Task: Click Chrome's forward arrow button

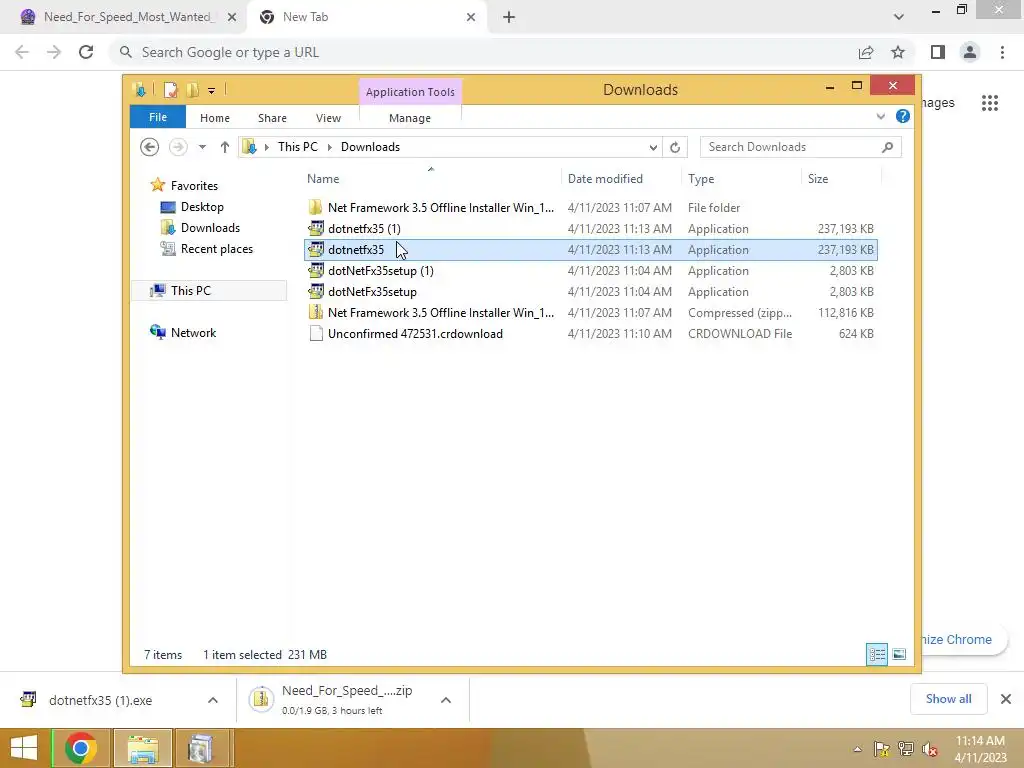Action: pyautogui.click(x=54, y=52)
